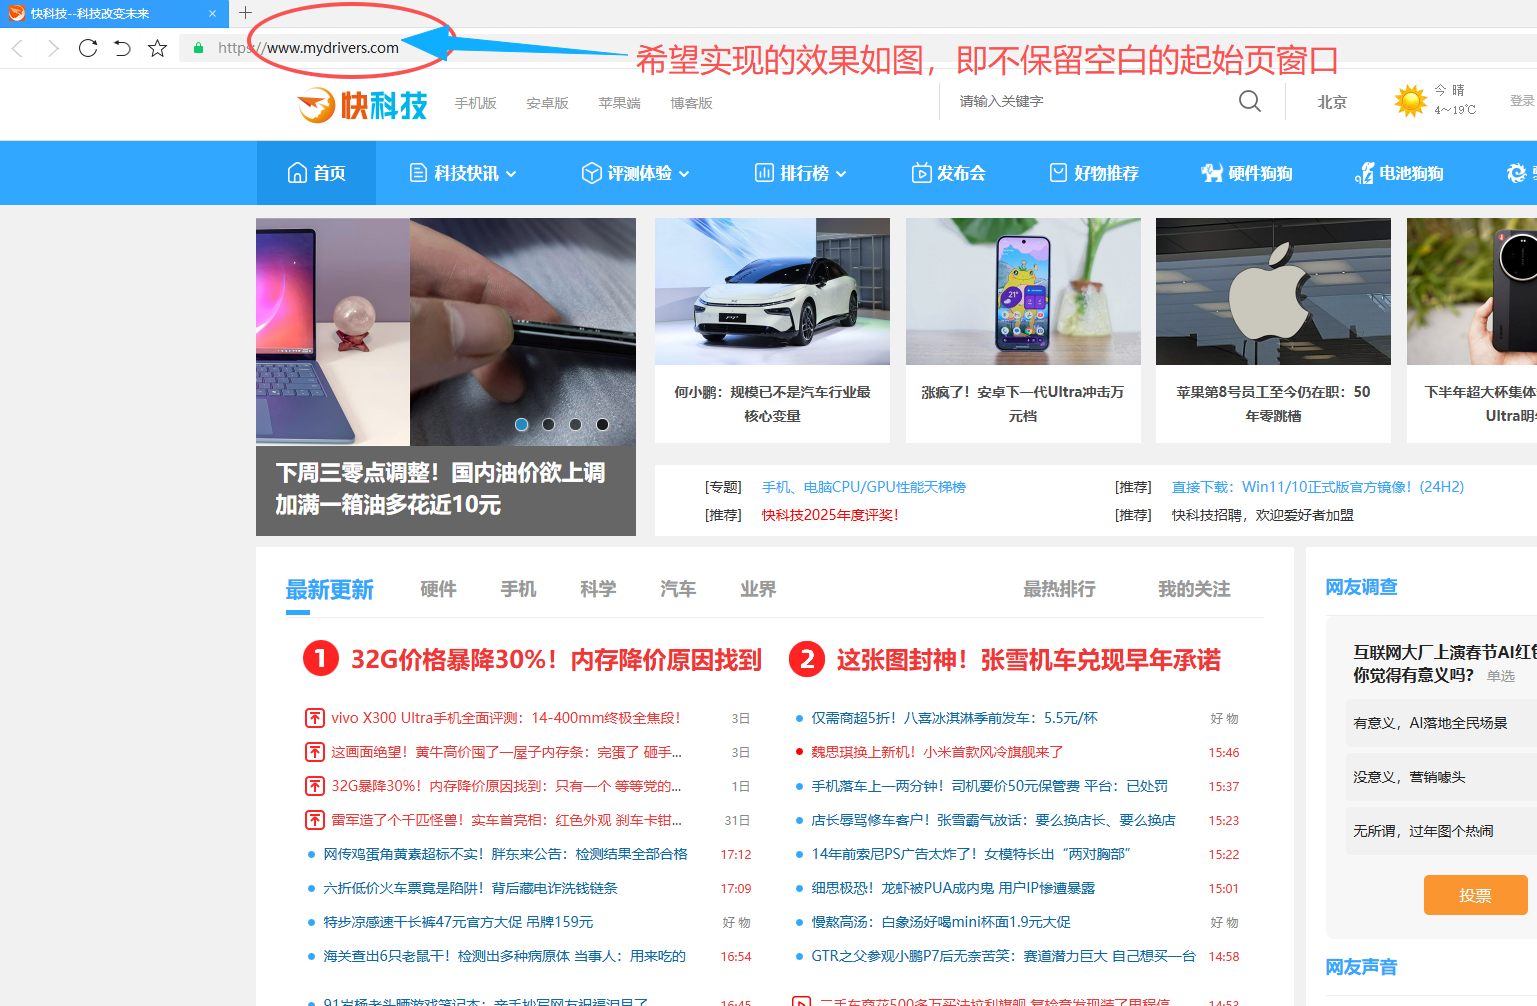Open 硬件狗狗 in the navigation bar
This screenshot has width=1537, height=1006.
click(x=1247, y=173)
